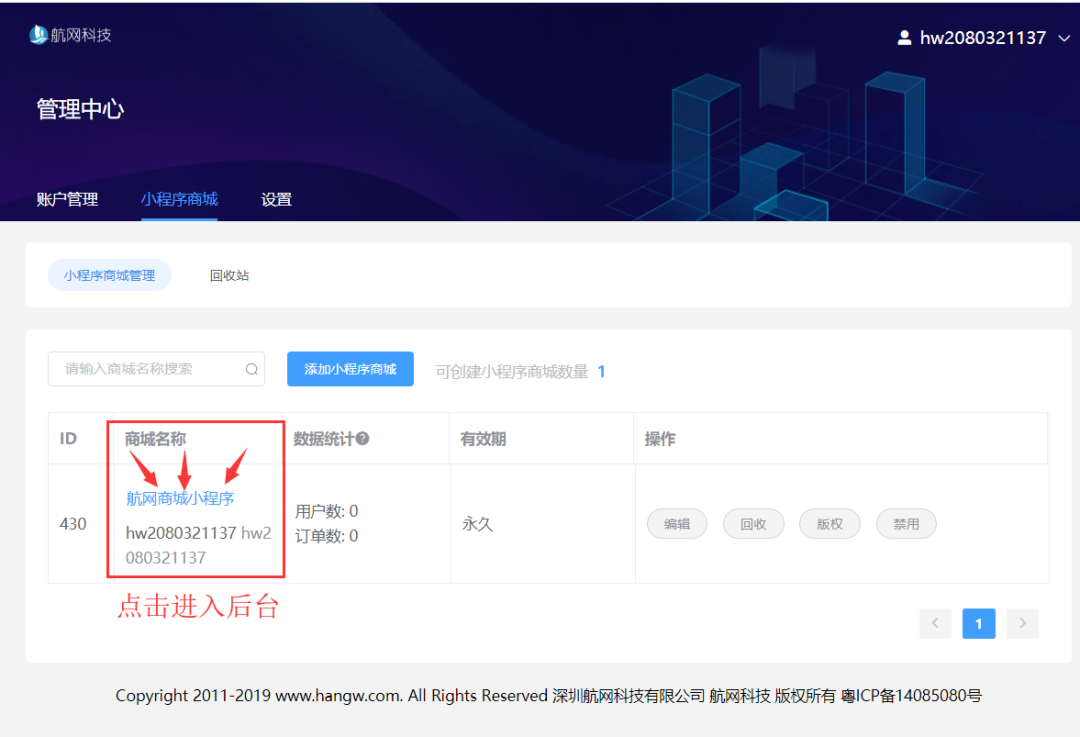Viewport: 1080px width, 737px height.
Task: Click www.hangw.com in the footer
Action: pos(338,696)
